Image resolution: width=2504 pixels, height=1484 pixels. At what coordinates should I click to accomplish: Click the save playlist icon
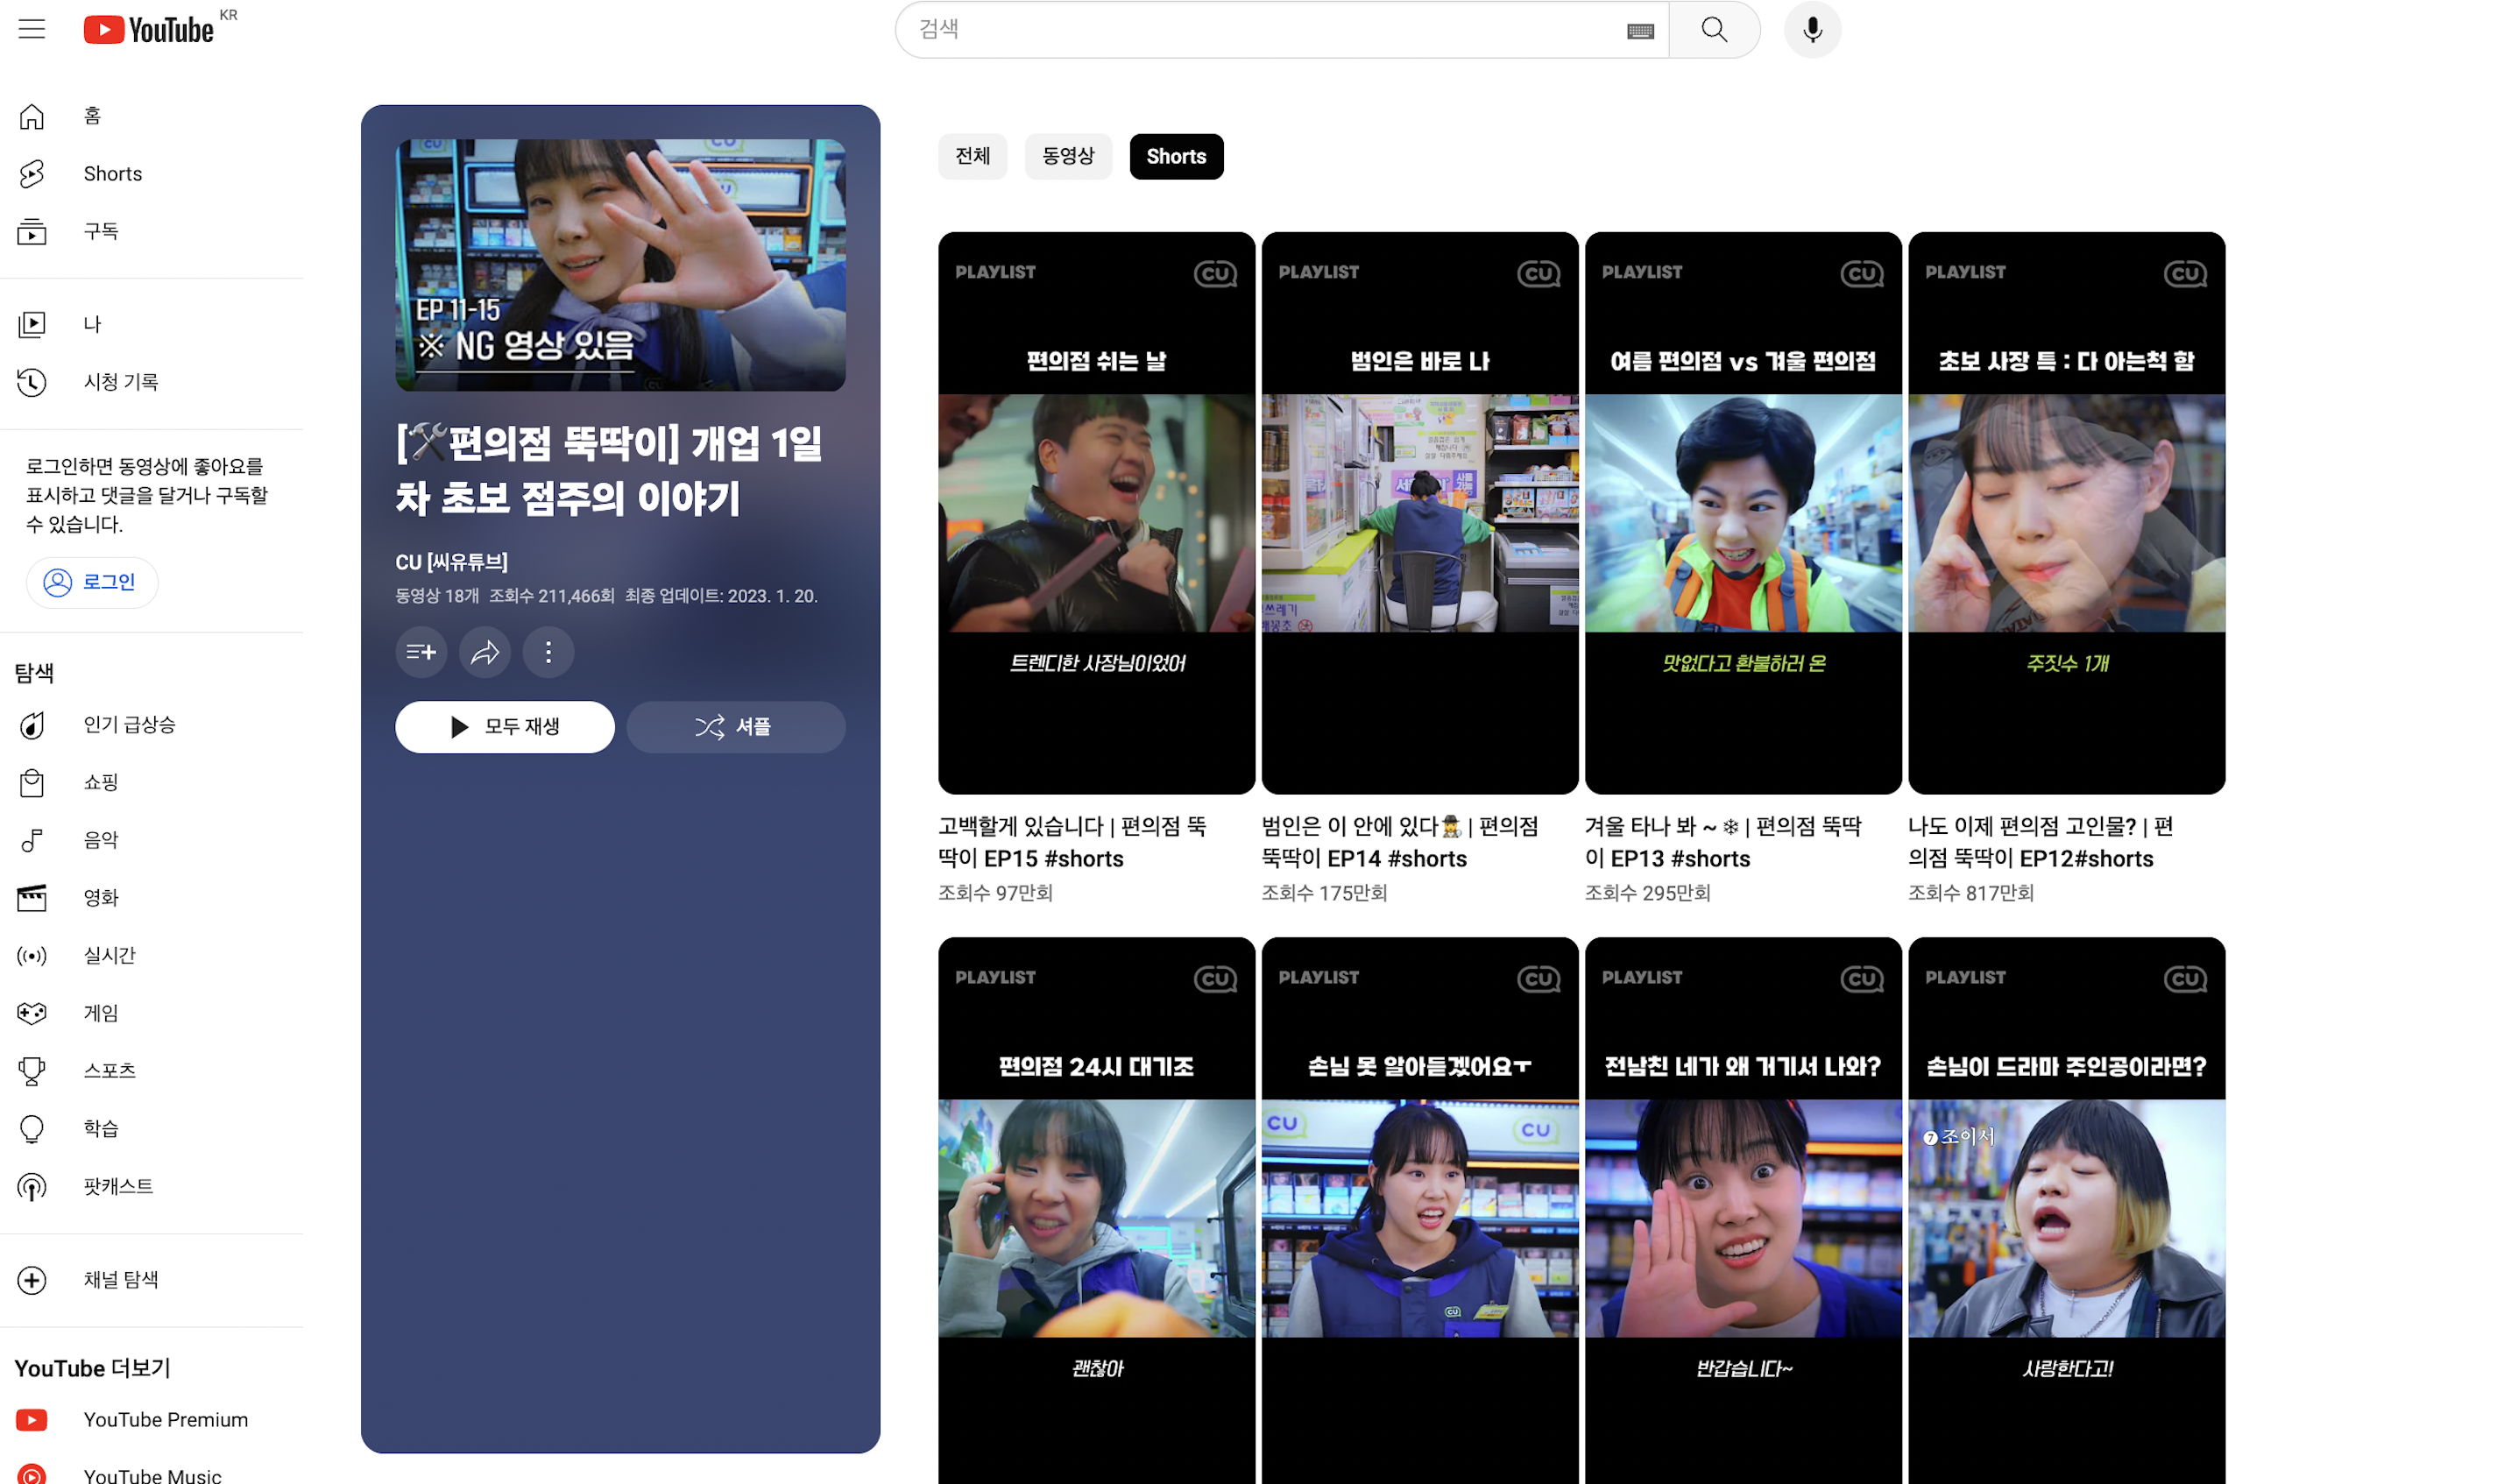tap(421, 652)
